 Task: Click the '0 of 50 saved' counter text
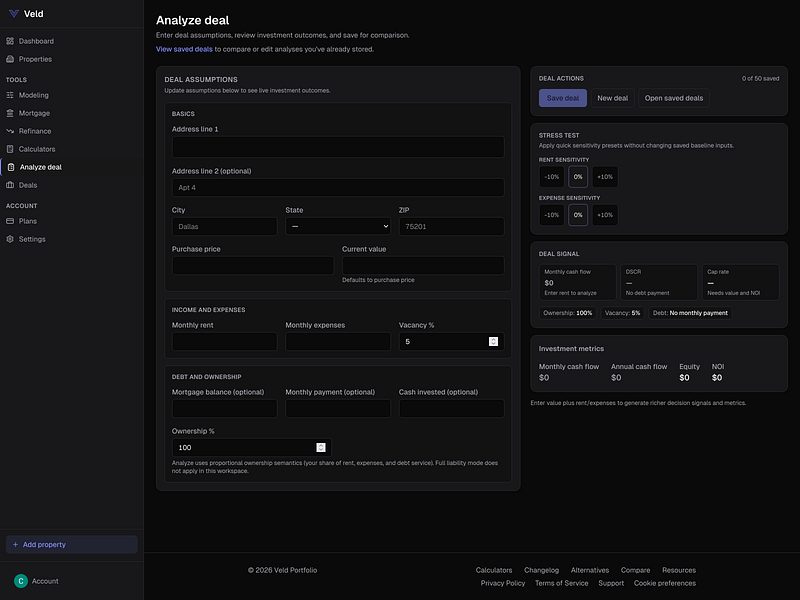[x=760, y=79]
